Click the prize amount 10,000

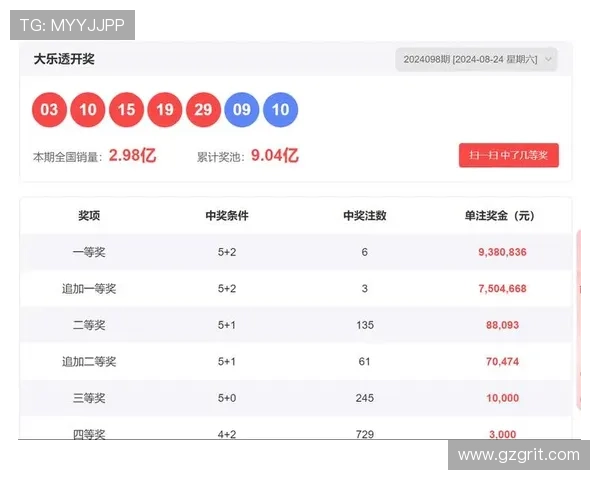click(502, 398)
